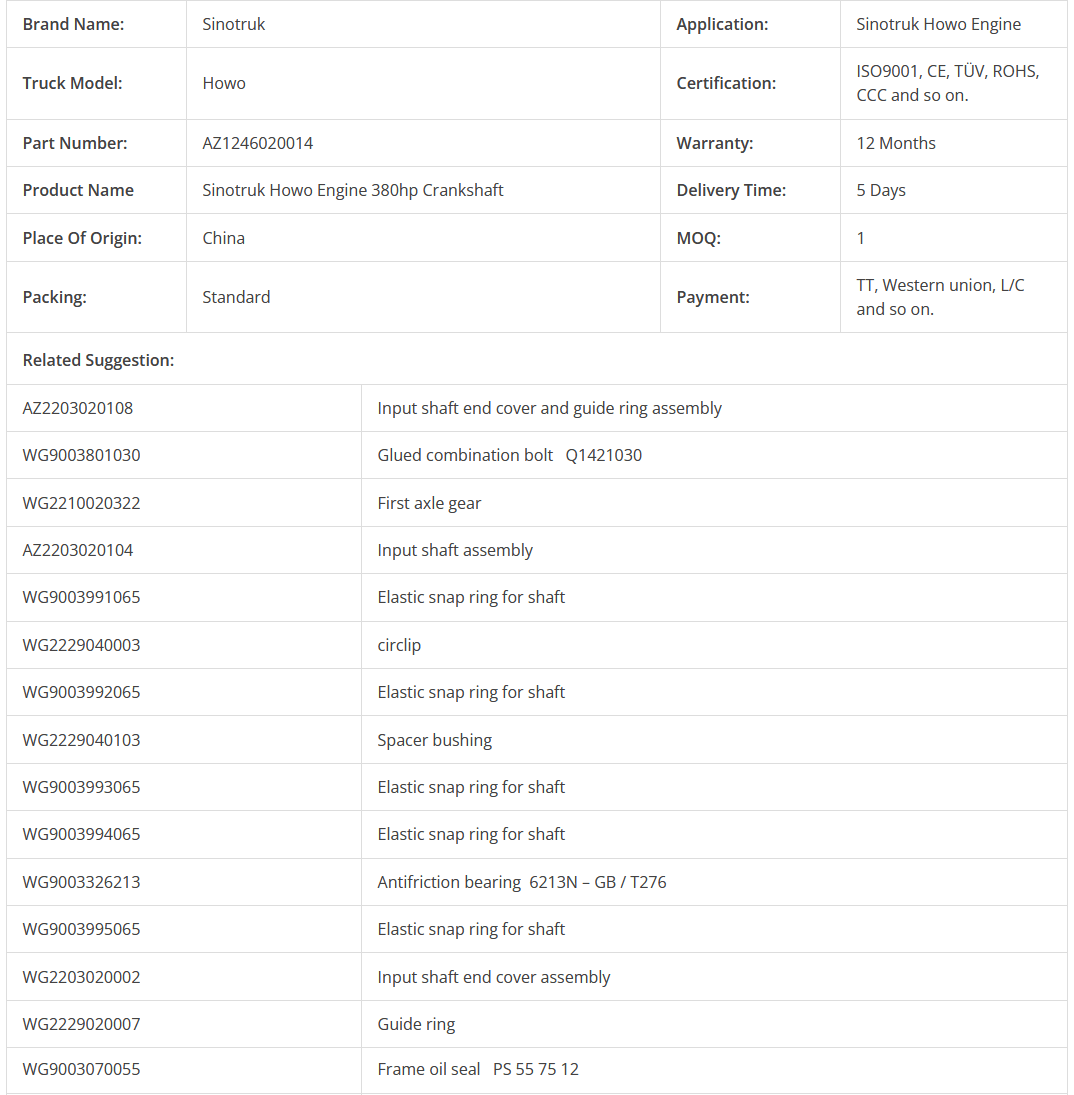Select the Frame oil seal PS 55 75 12 entry
The image size is (1074, 1095).
(x=478, y=1069)
